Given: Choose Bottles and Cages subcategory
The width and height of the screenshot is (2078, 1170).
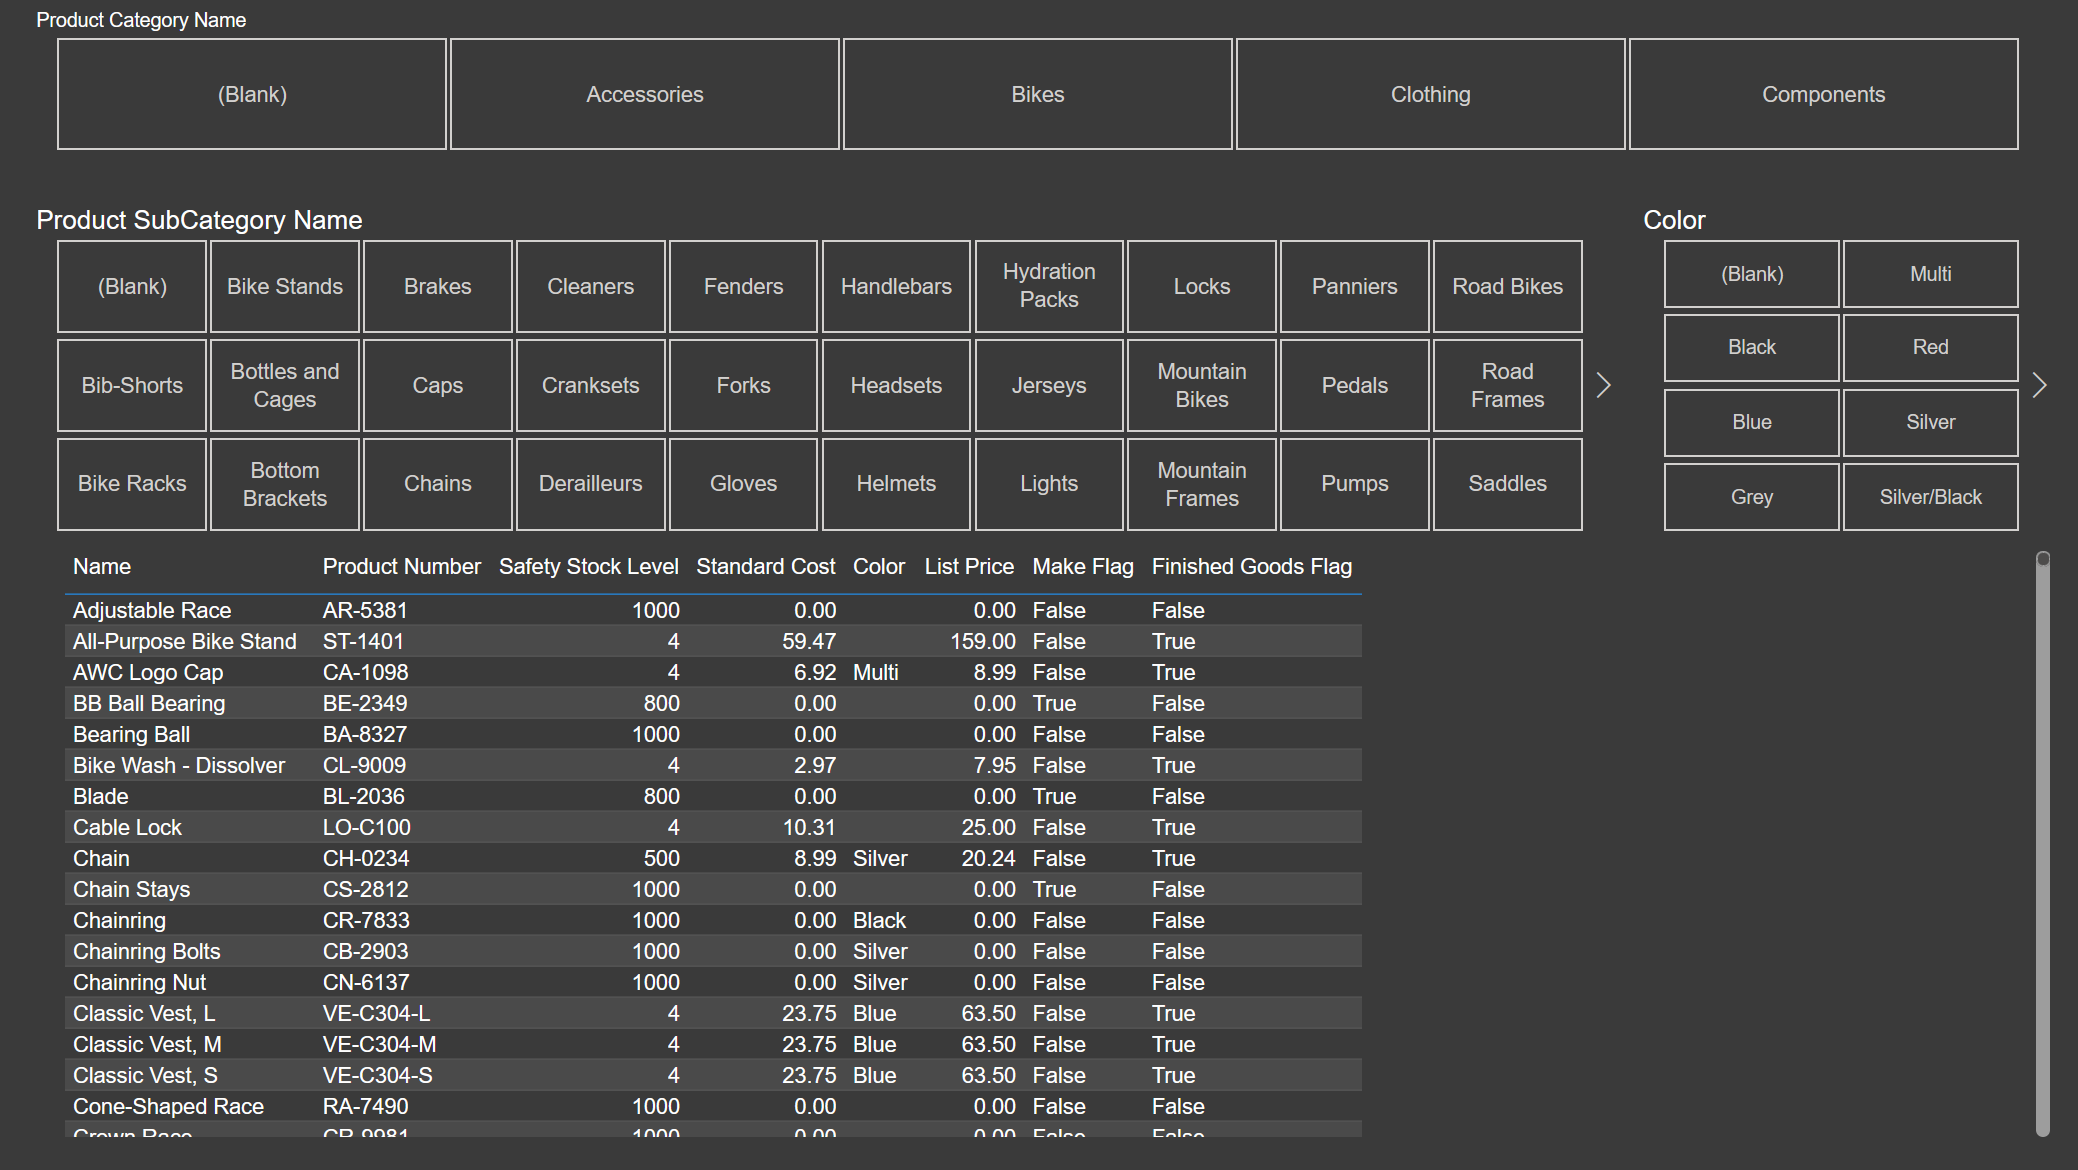Looking at the screenshot, I should (285, 385).
